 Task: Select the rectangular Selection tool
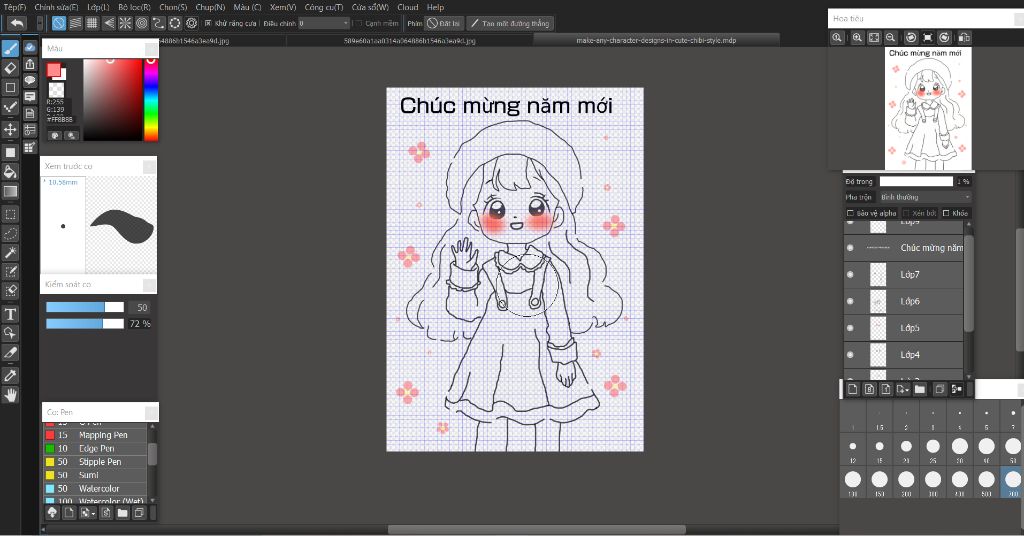[10, 214]
